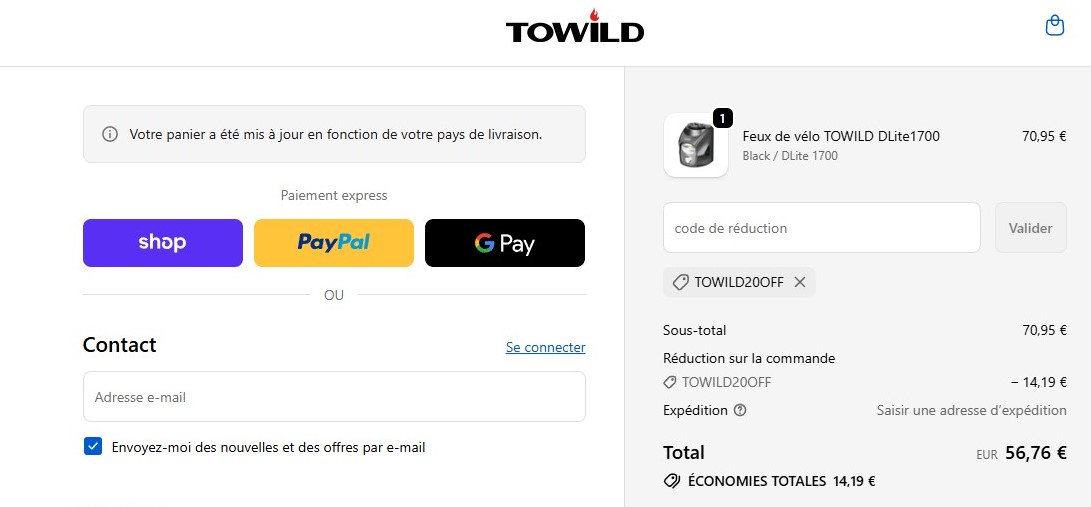
Task: Click the DLite1700 bike light thumbnail
Action: (x=695, y=146)
